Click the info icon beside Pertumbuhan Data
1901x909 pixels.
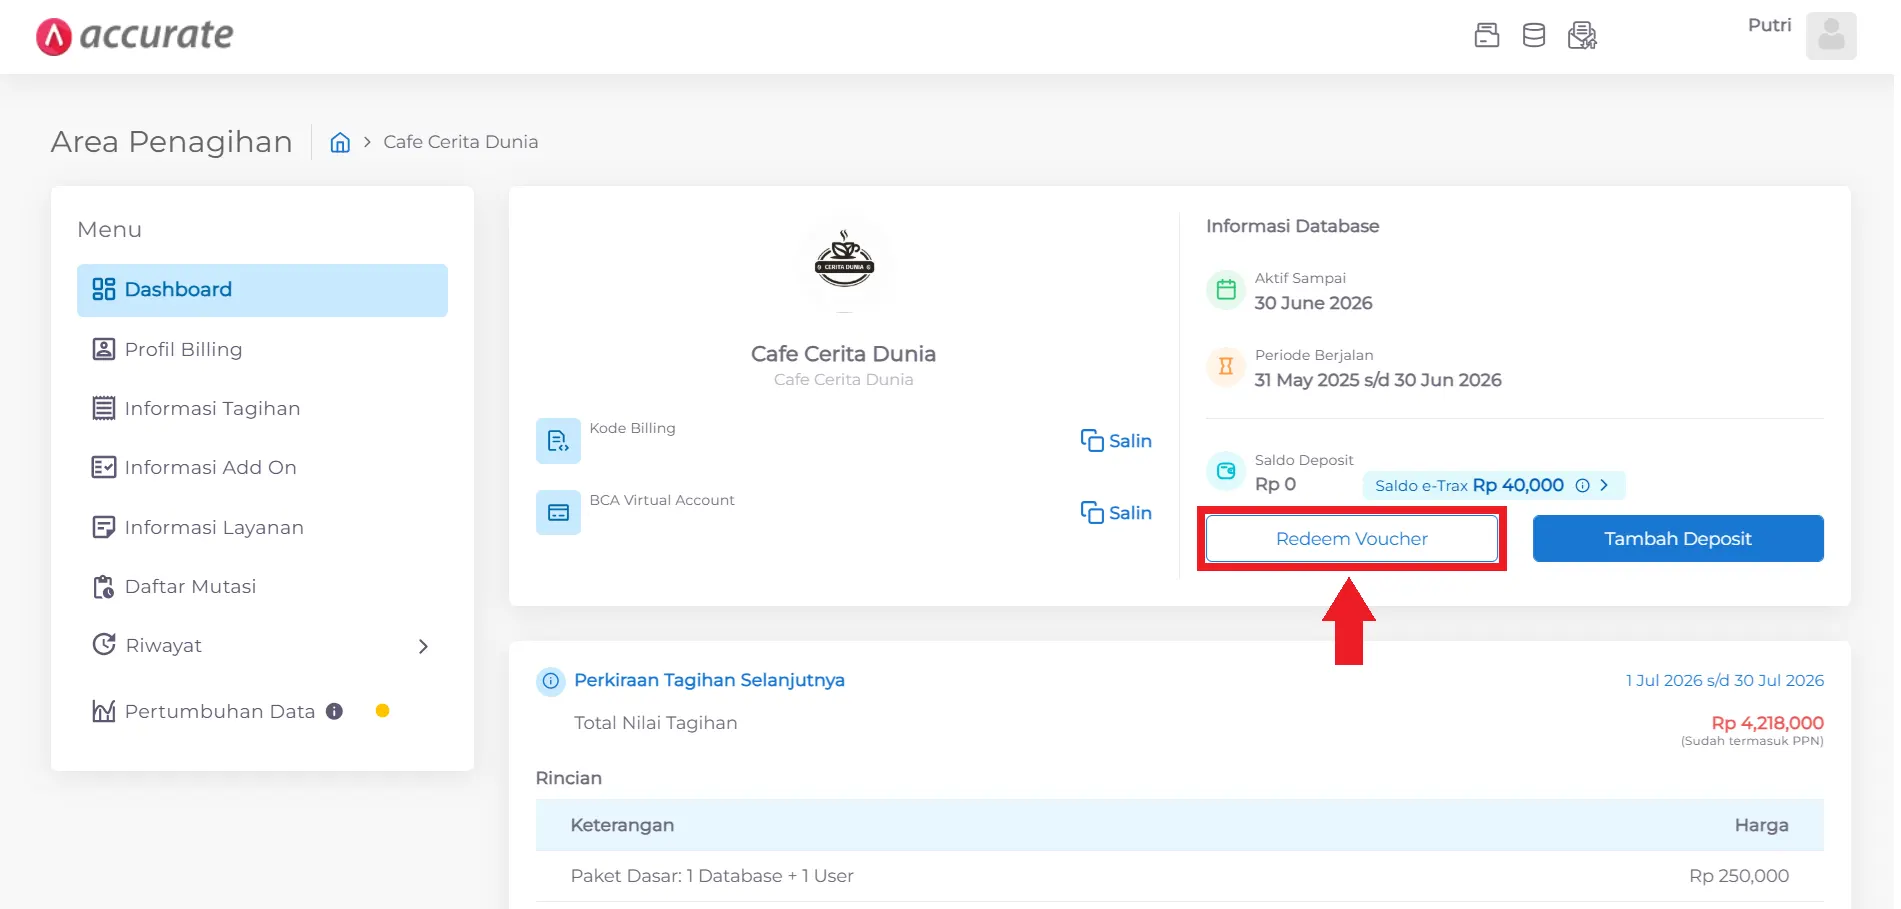[334, 711]
